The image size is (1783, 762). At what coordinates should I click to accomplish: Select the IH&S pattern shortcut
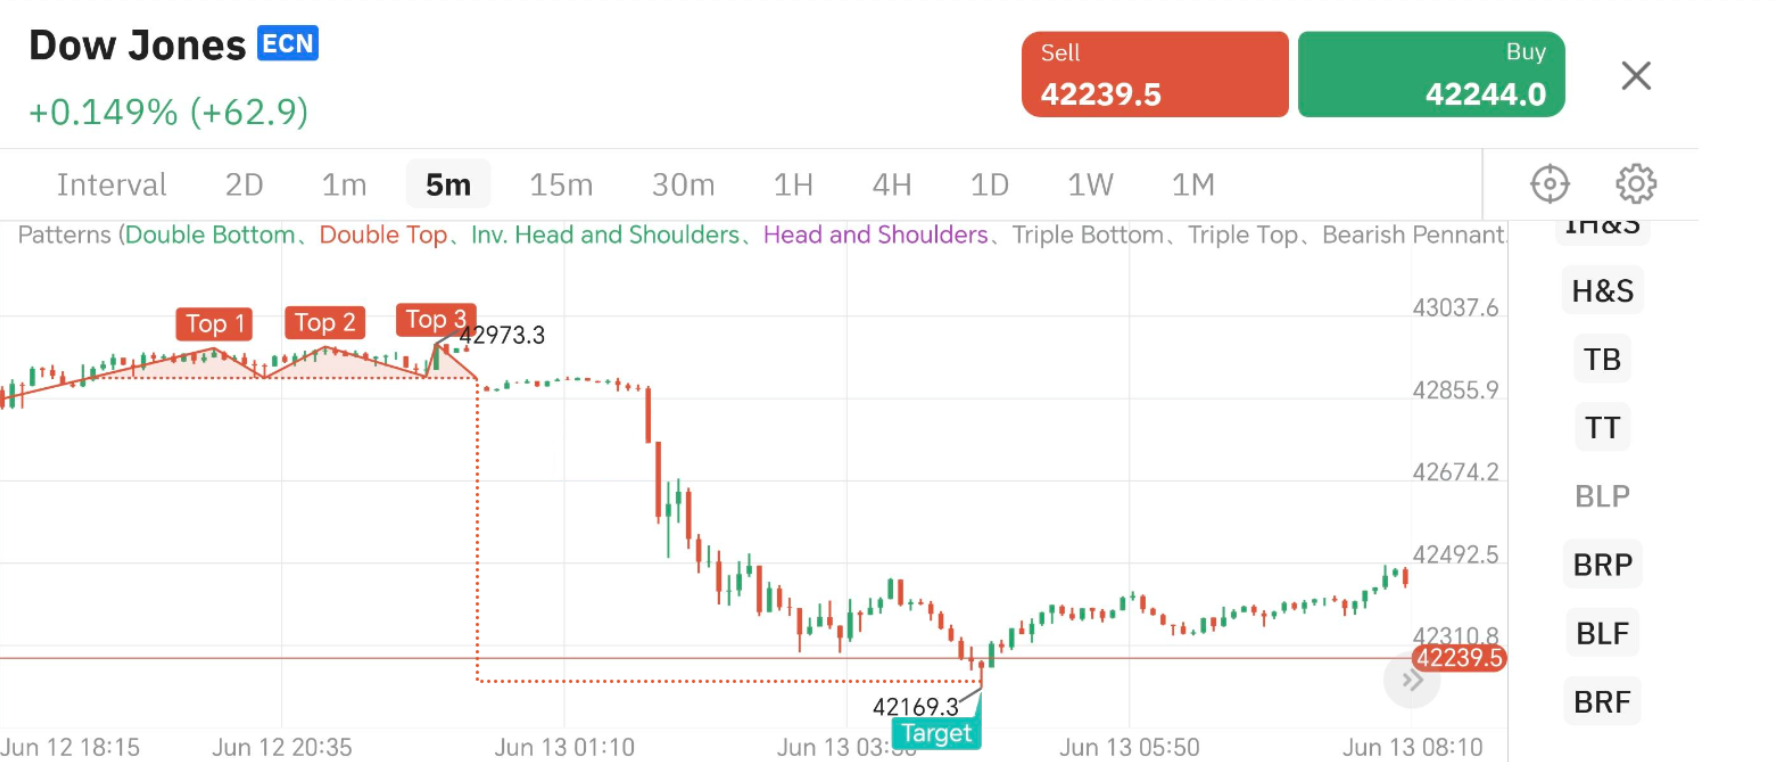click(x=1601, y=224)
